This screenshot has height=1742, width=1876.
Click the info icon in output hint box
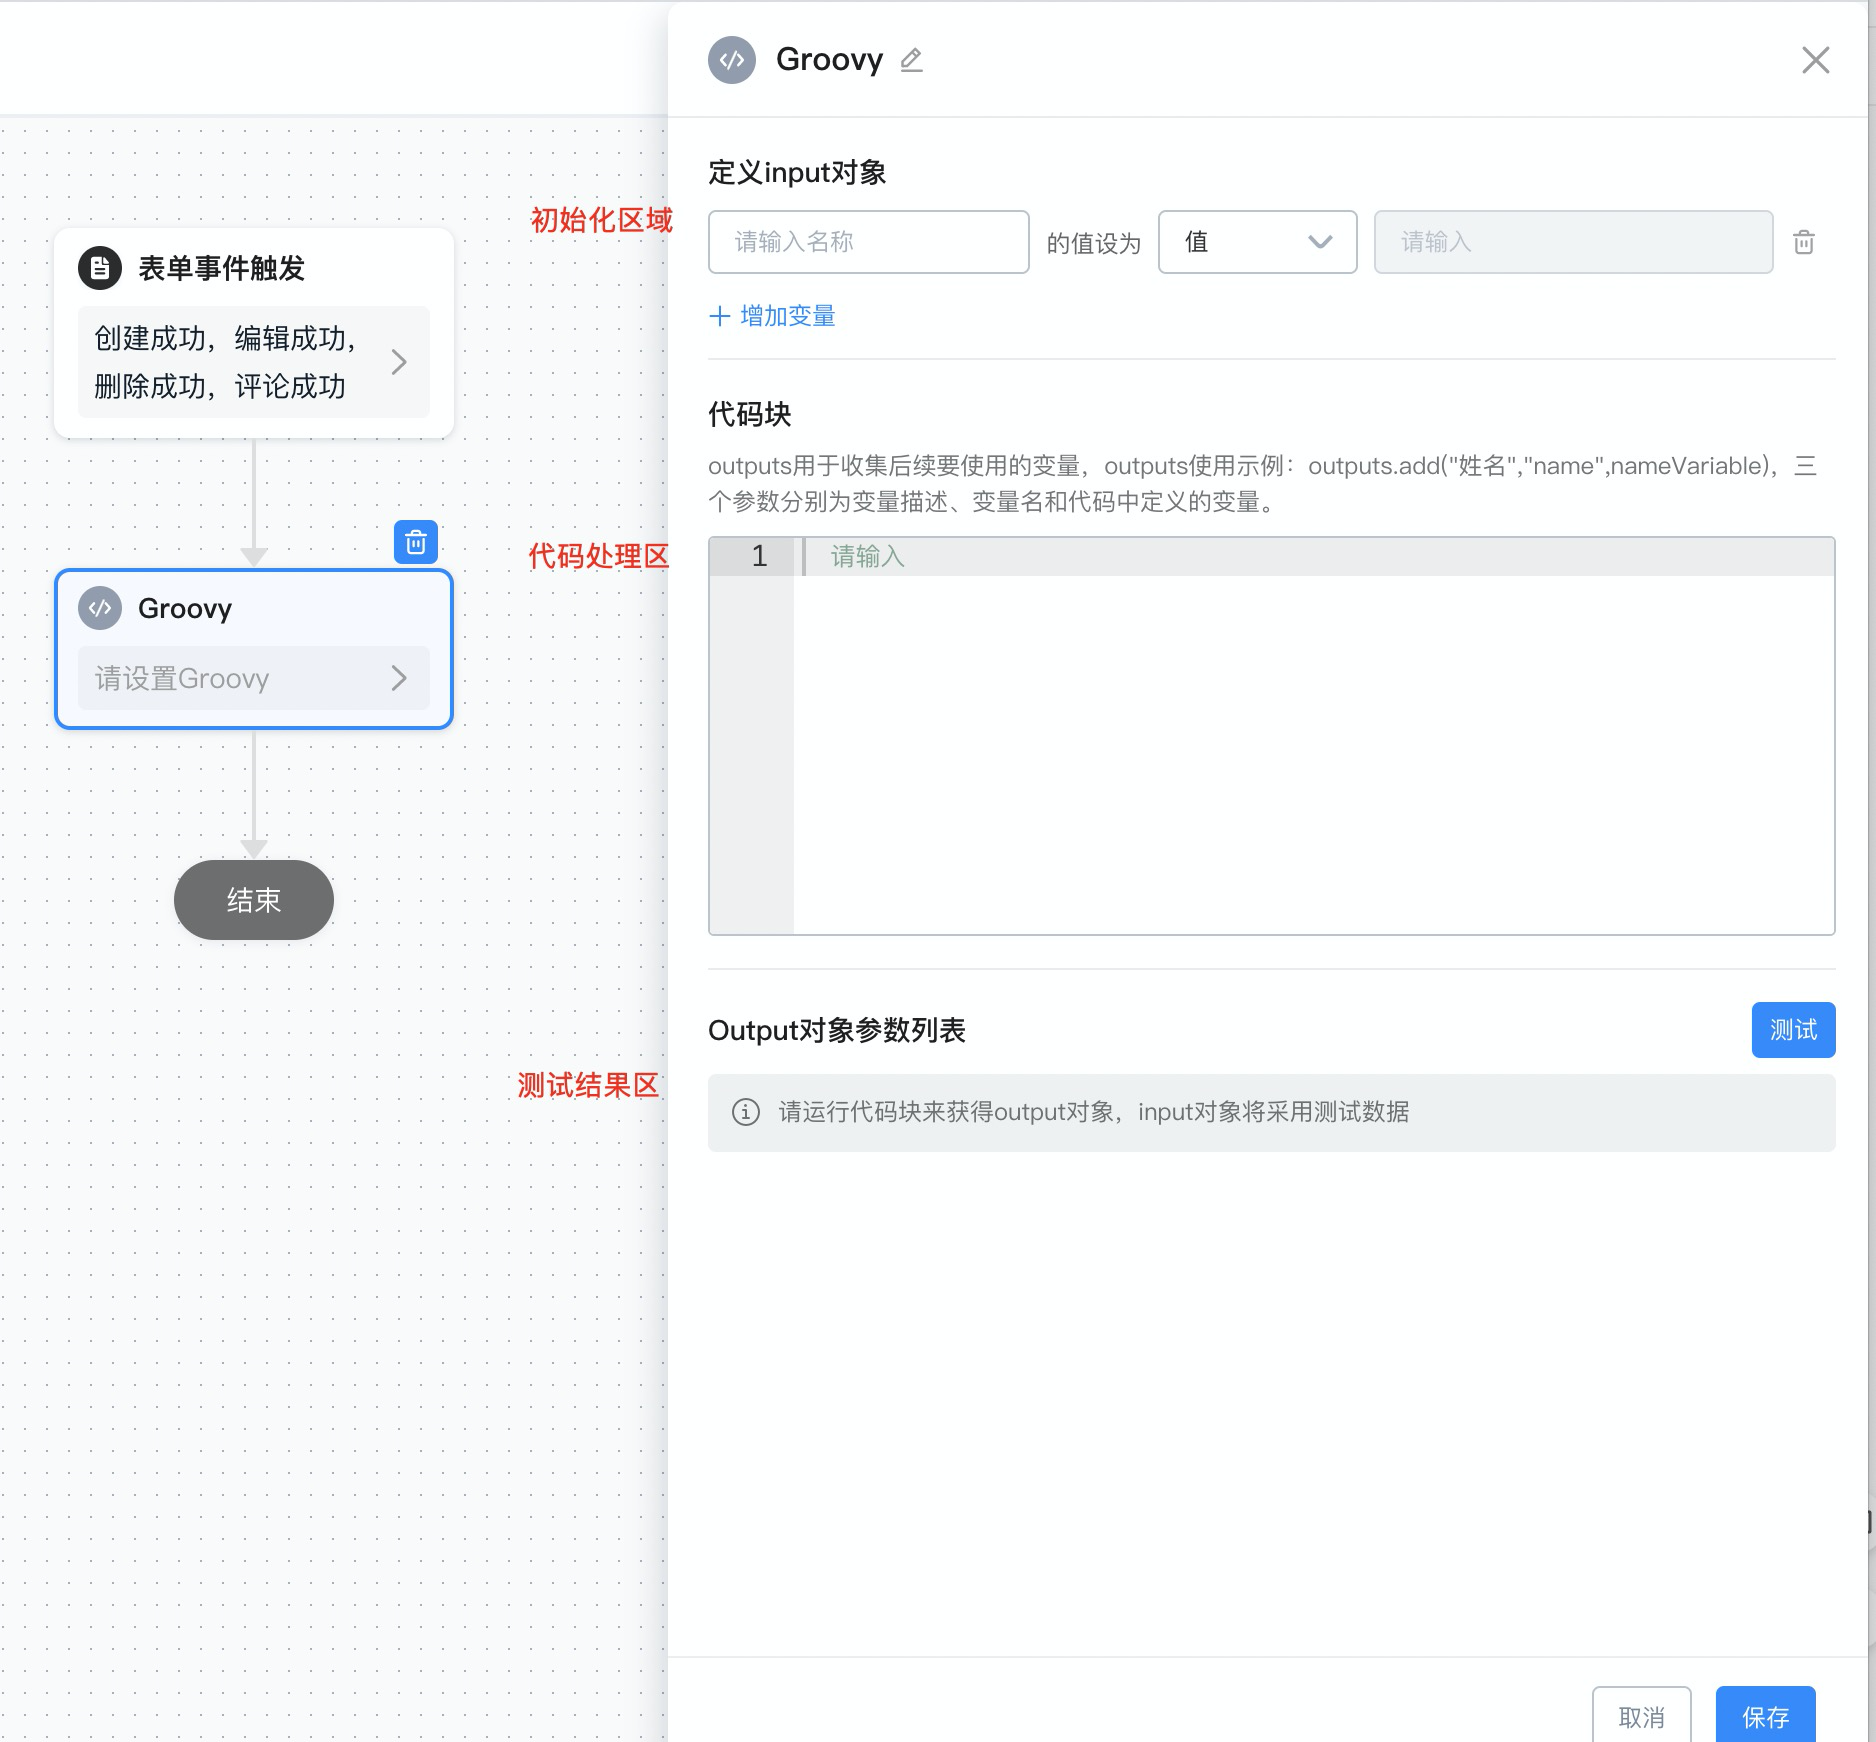(x=746, y=1112)
